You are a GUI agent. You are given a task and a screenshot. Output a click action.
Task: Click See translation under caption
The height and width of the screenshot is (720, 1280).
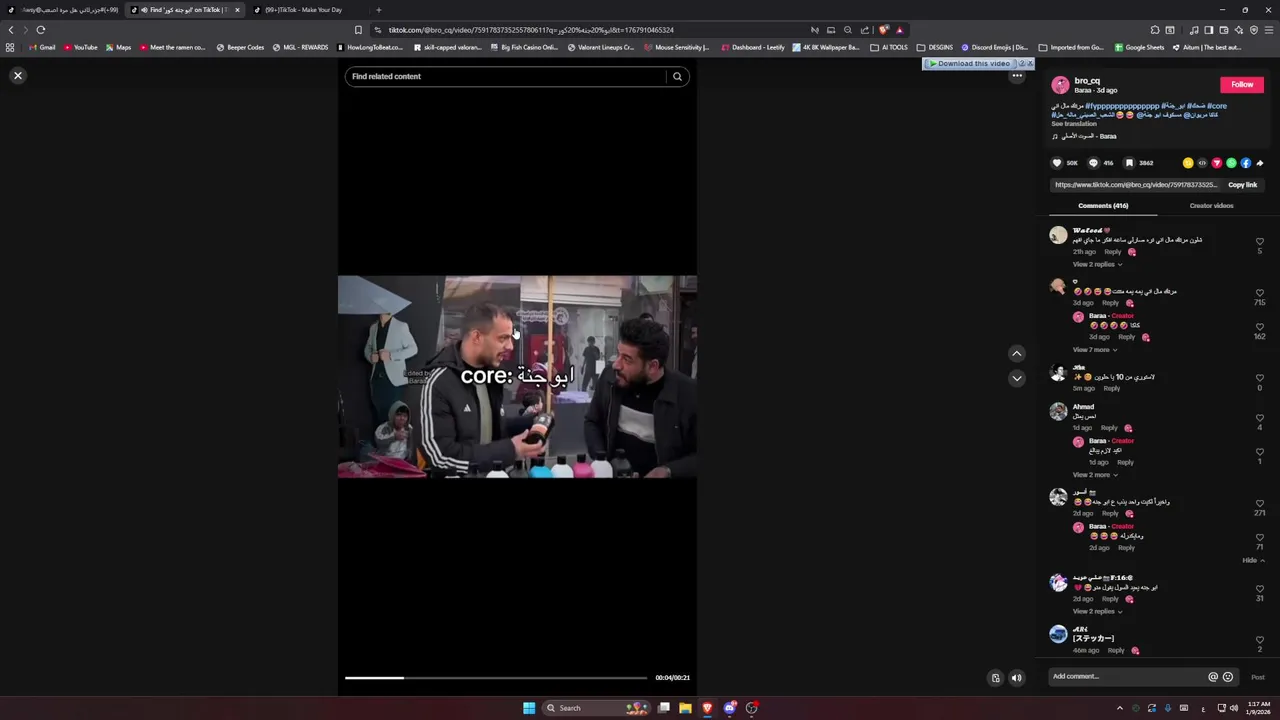[x=1073, y=124]
